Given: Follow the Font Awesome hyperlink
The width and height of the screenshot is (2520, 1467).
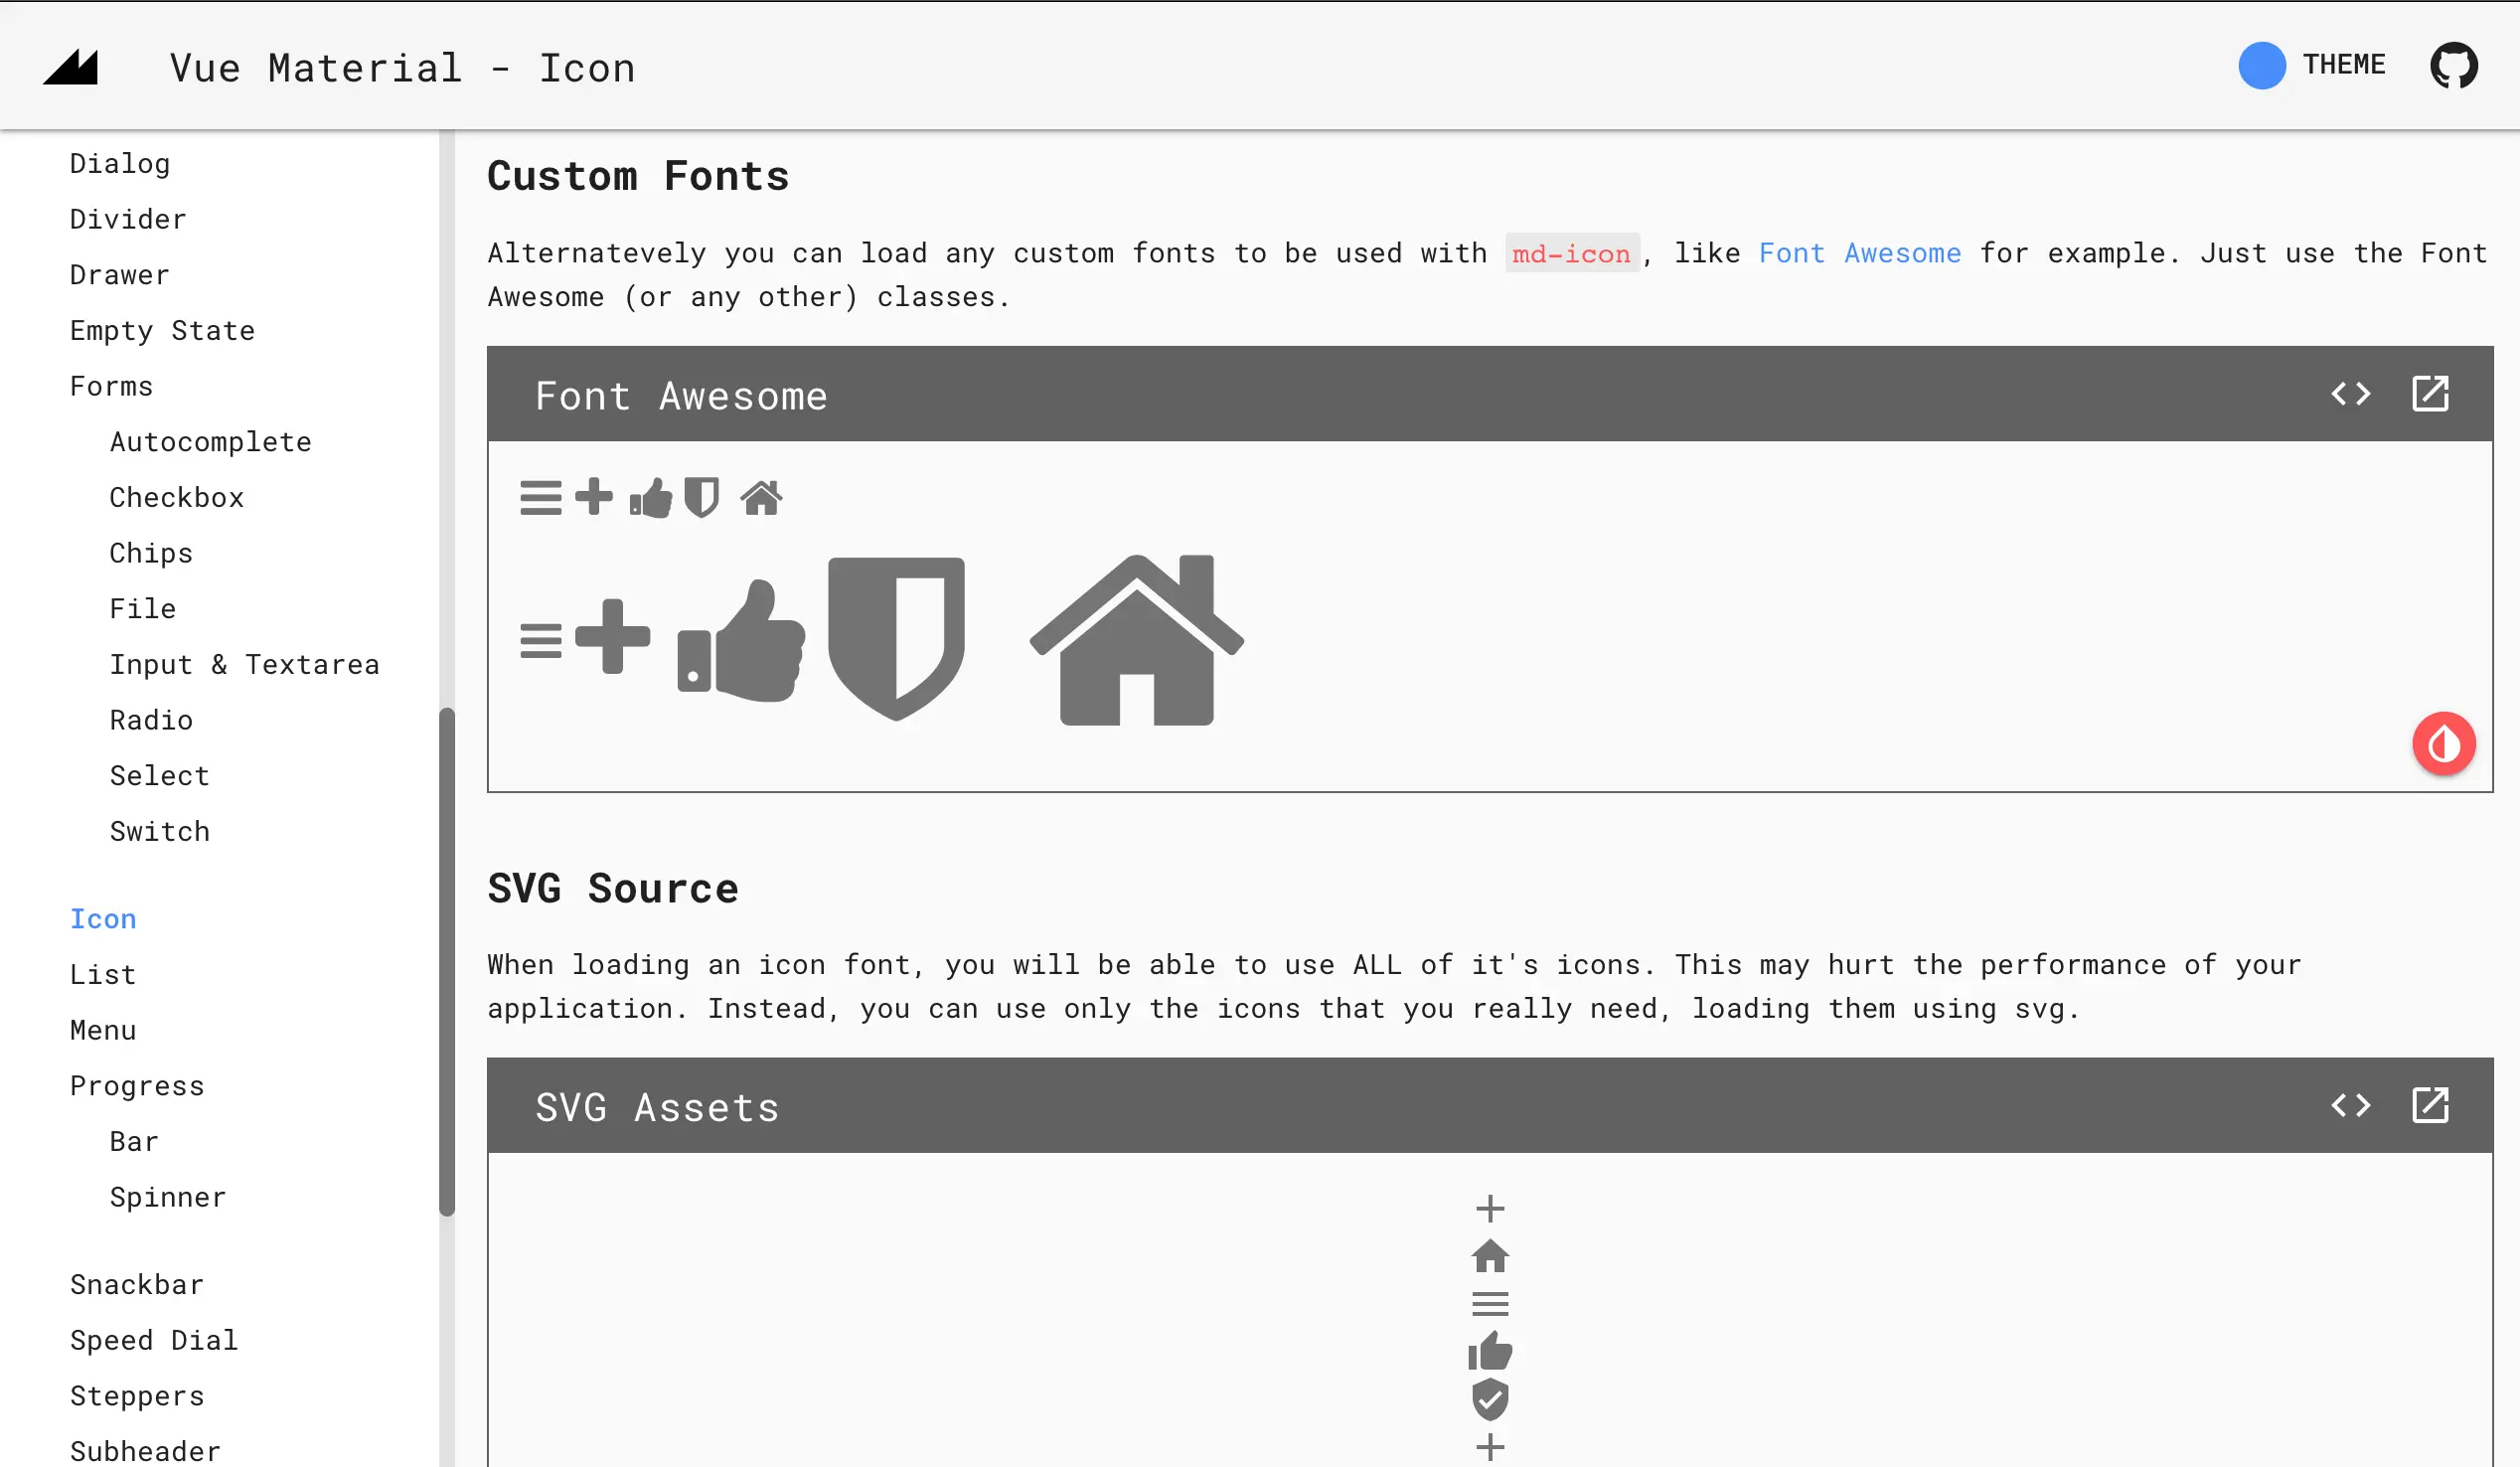Looking at the screenshot, I should (1859, 253).
